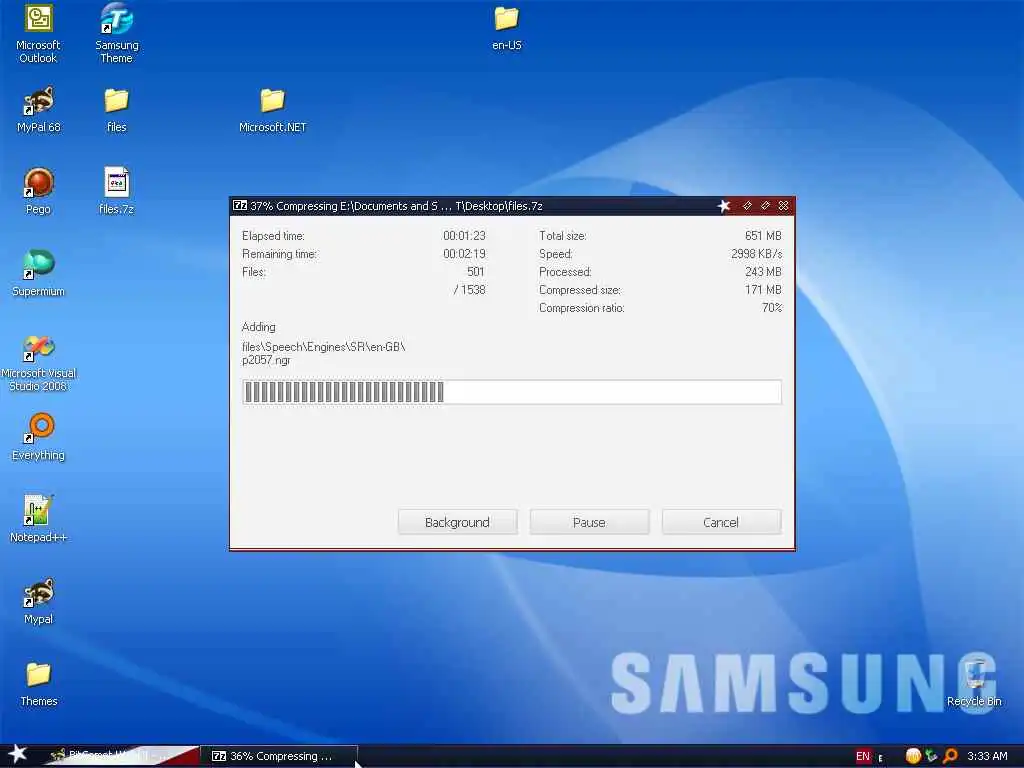This screenshot has width=1024, height=768.
Task: Click the Compression ratio value 70%
Action: coord(772,308)
